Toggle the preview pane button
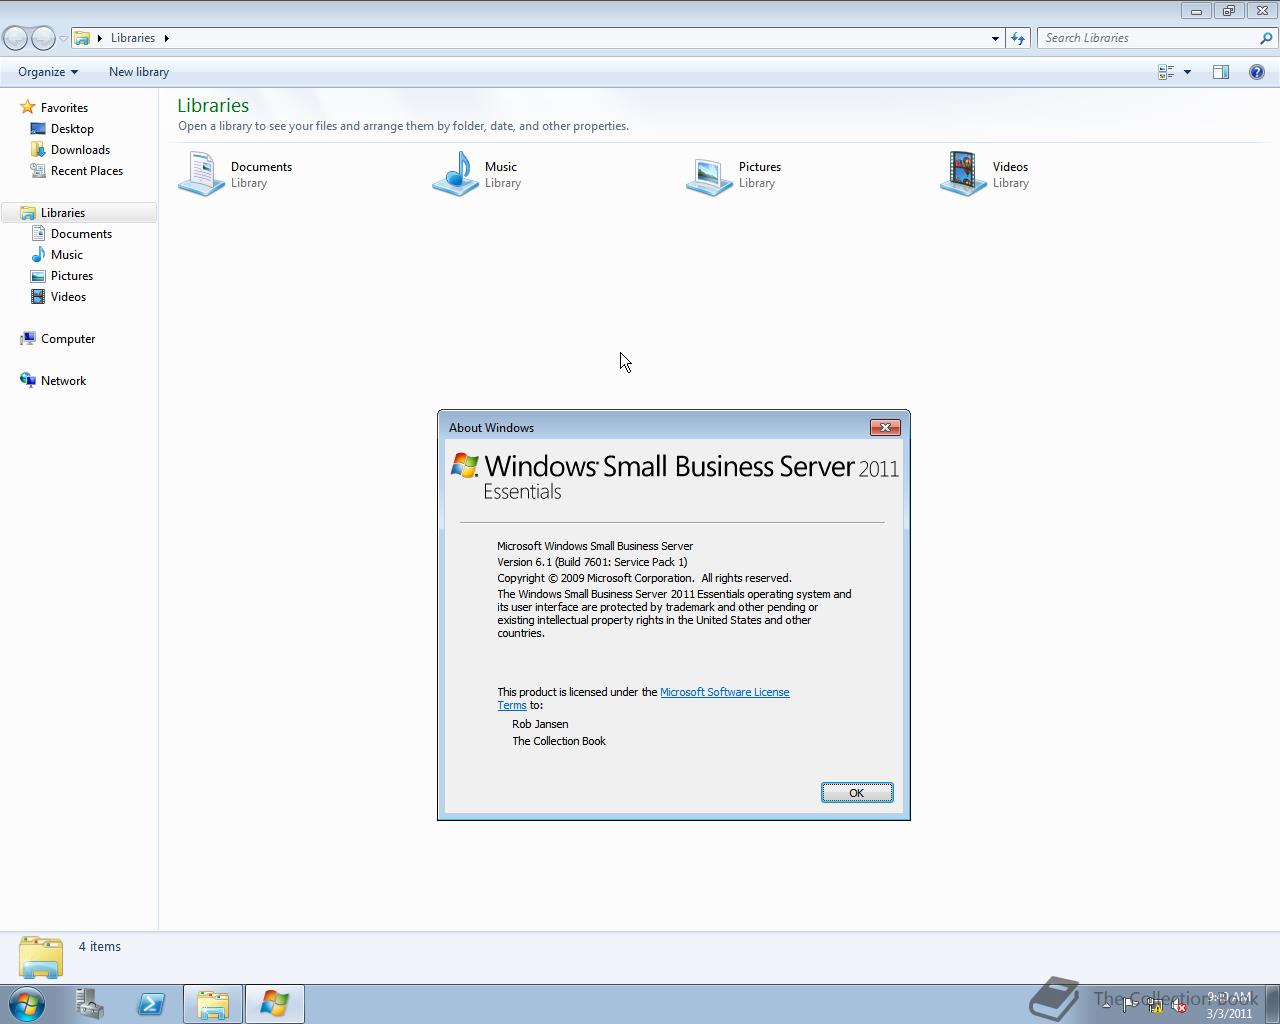The height and width of the screenshot is (1024, 1280). [x=1221, y=72]
